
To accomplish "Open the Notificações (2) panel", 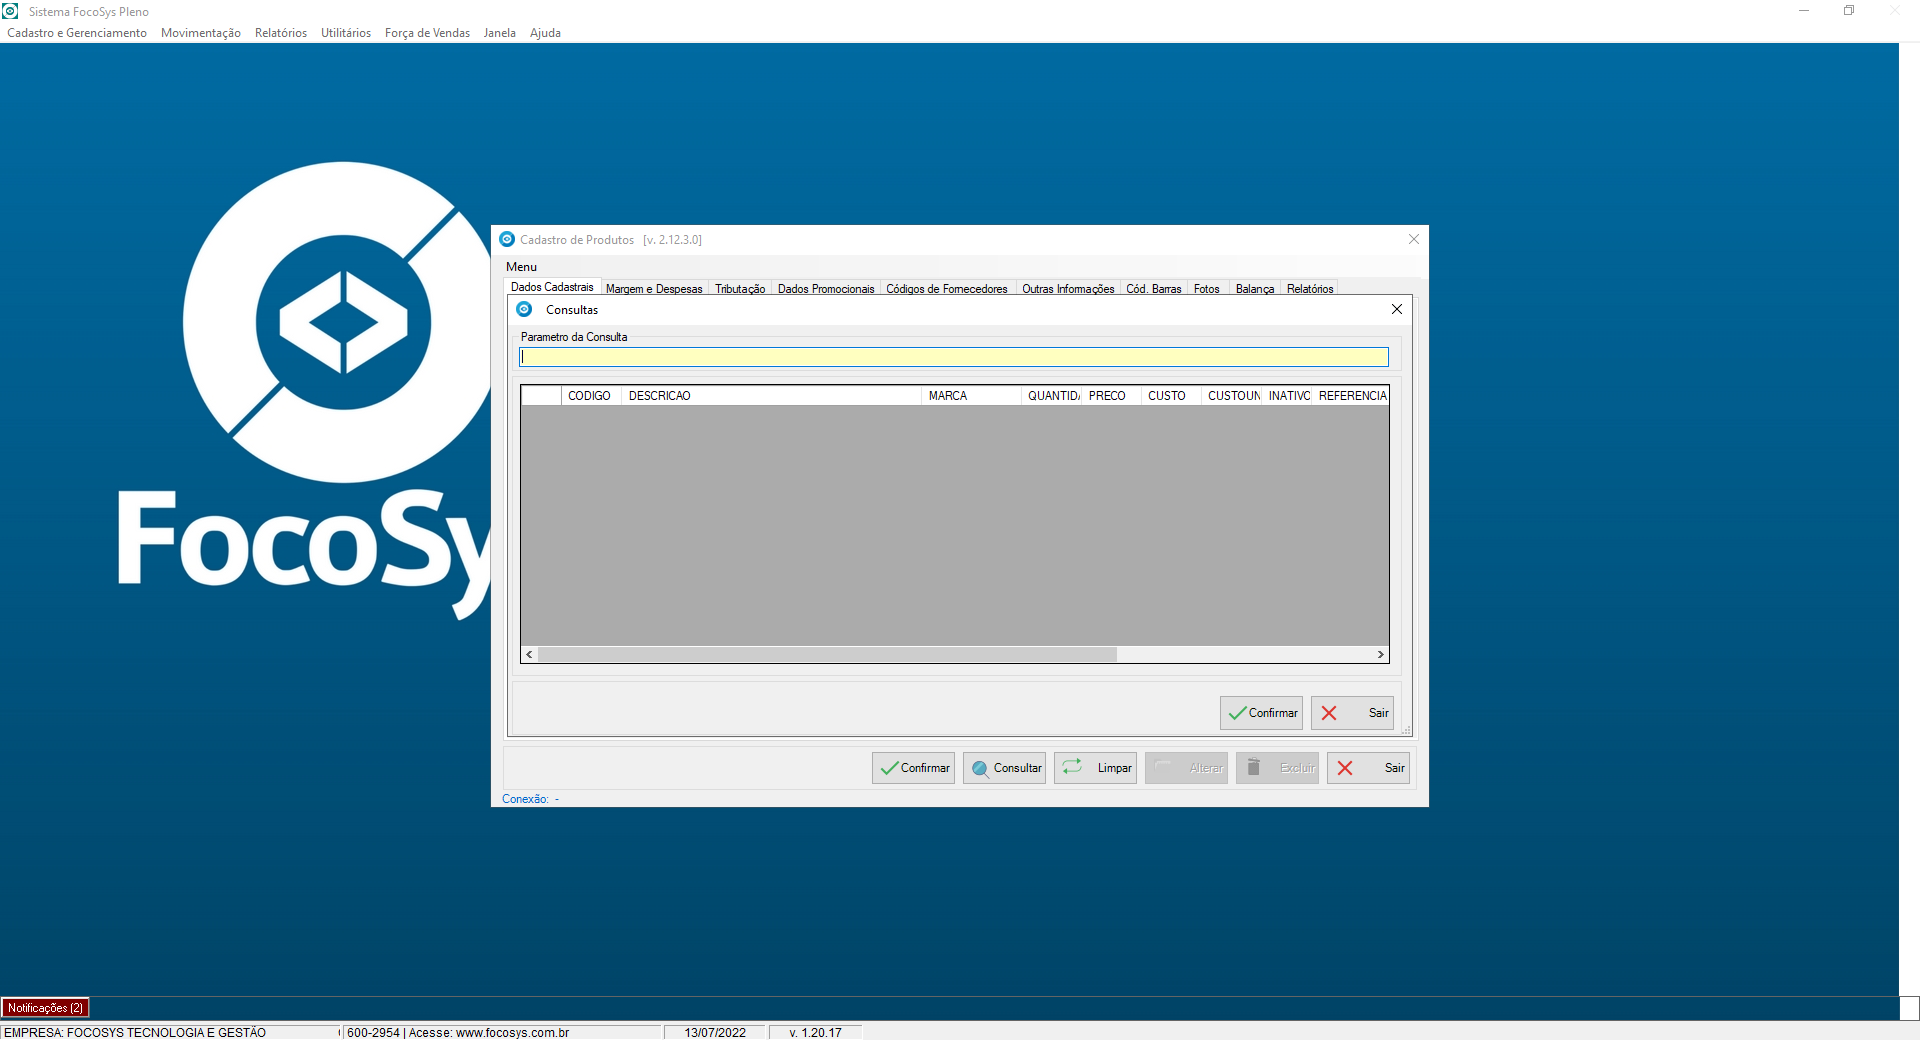I will pyautogui.click(x=45, y=1008).
